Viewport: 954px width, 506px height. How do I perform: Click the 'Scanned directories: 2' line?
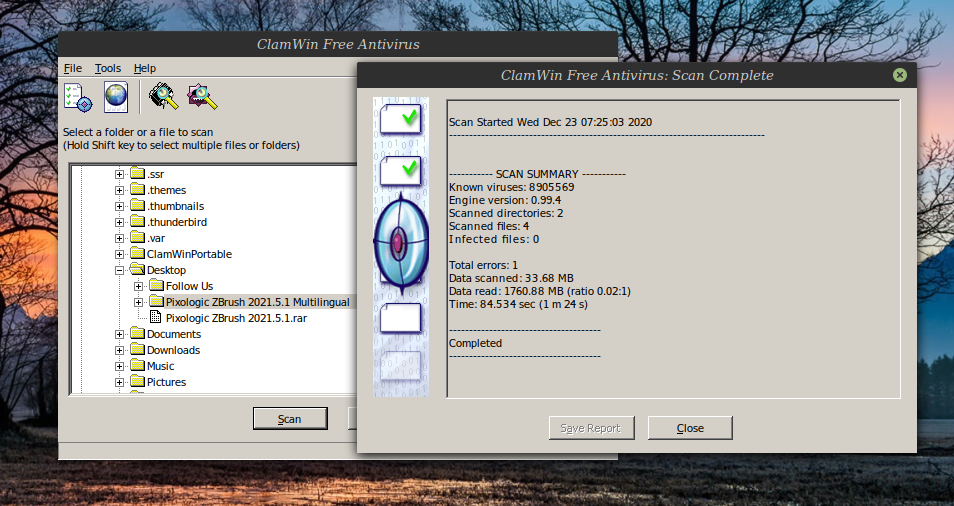click(506, 213)
